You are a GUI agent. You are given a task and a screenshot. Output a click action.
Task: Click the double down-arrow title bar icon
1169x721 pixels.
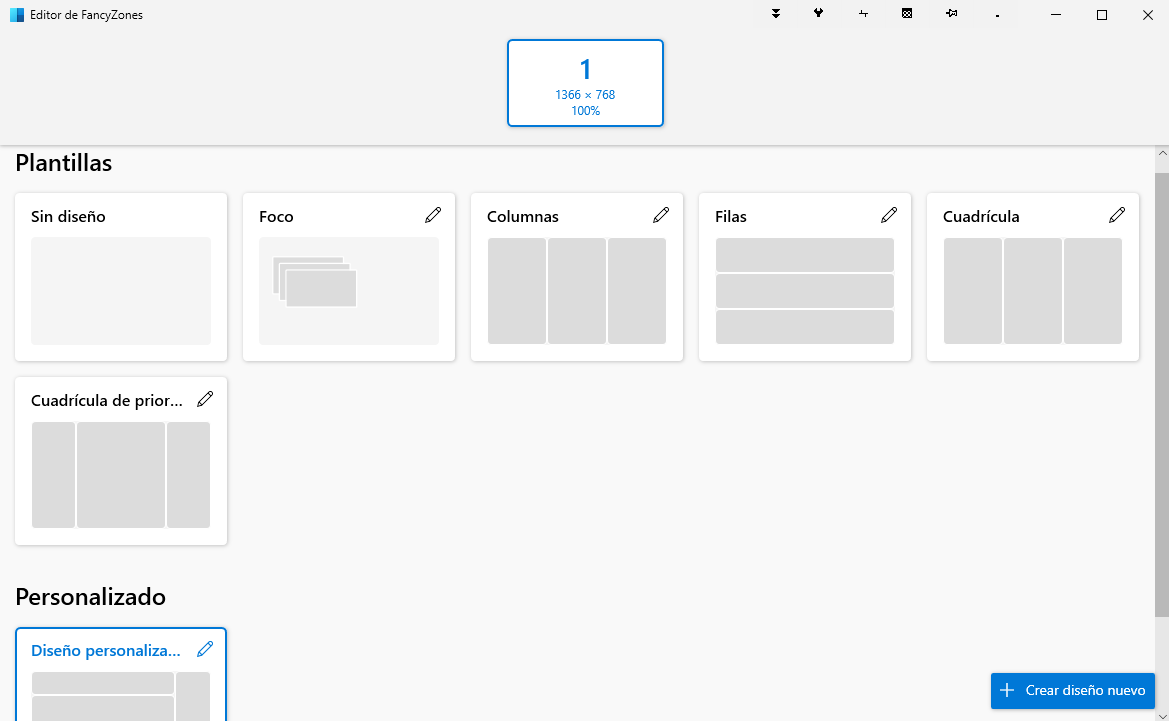coord(775,14)
